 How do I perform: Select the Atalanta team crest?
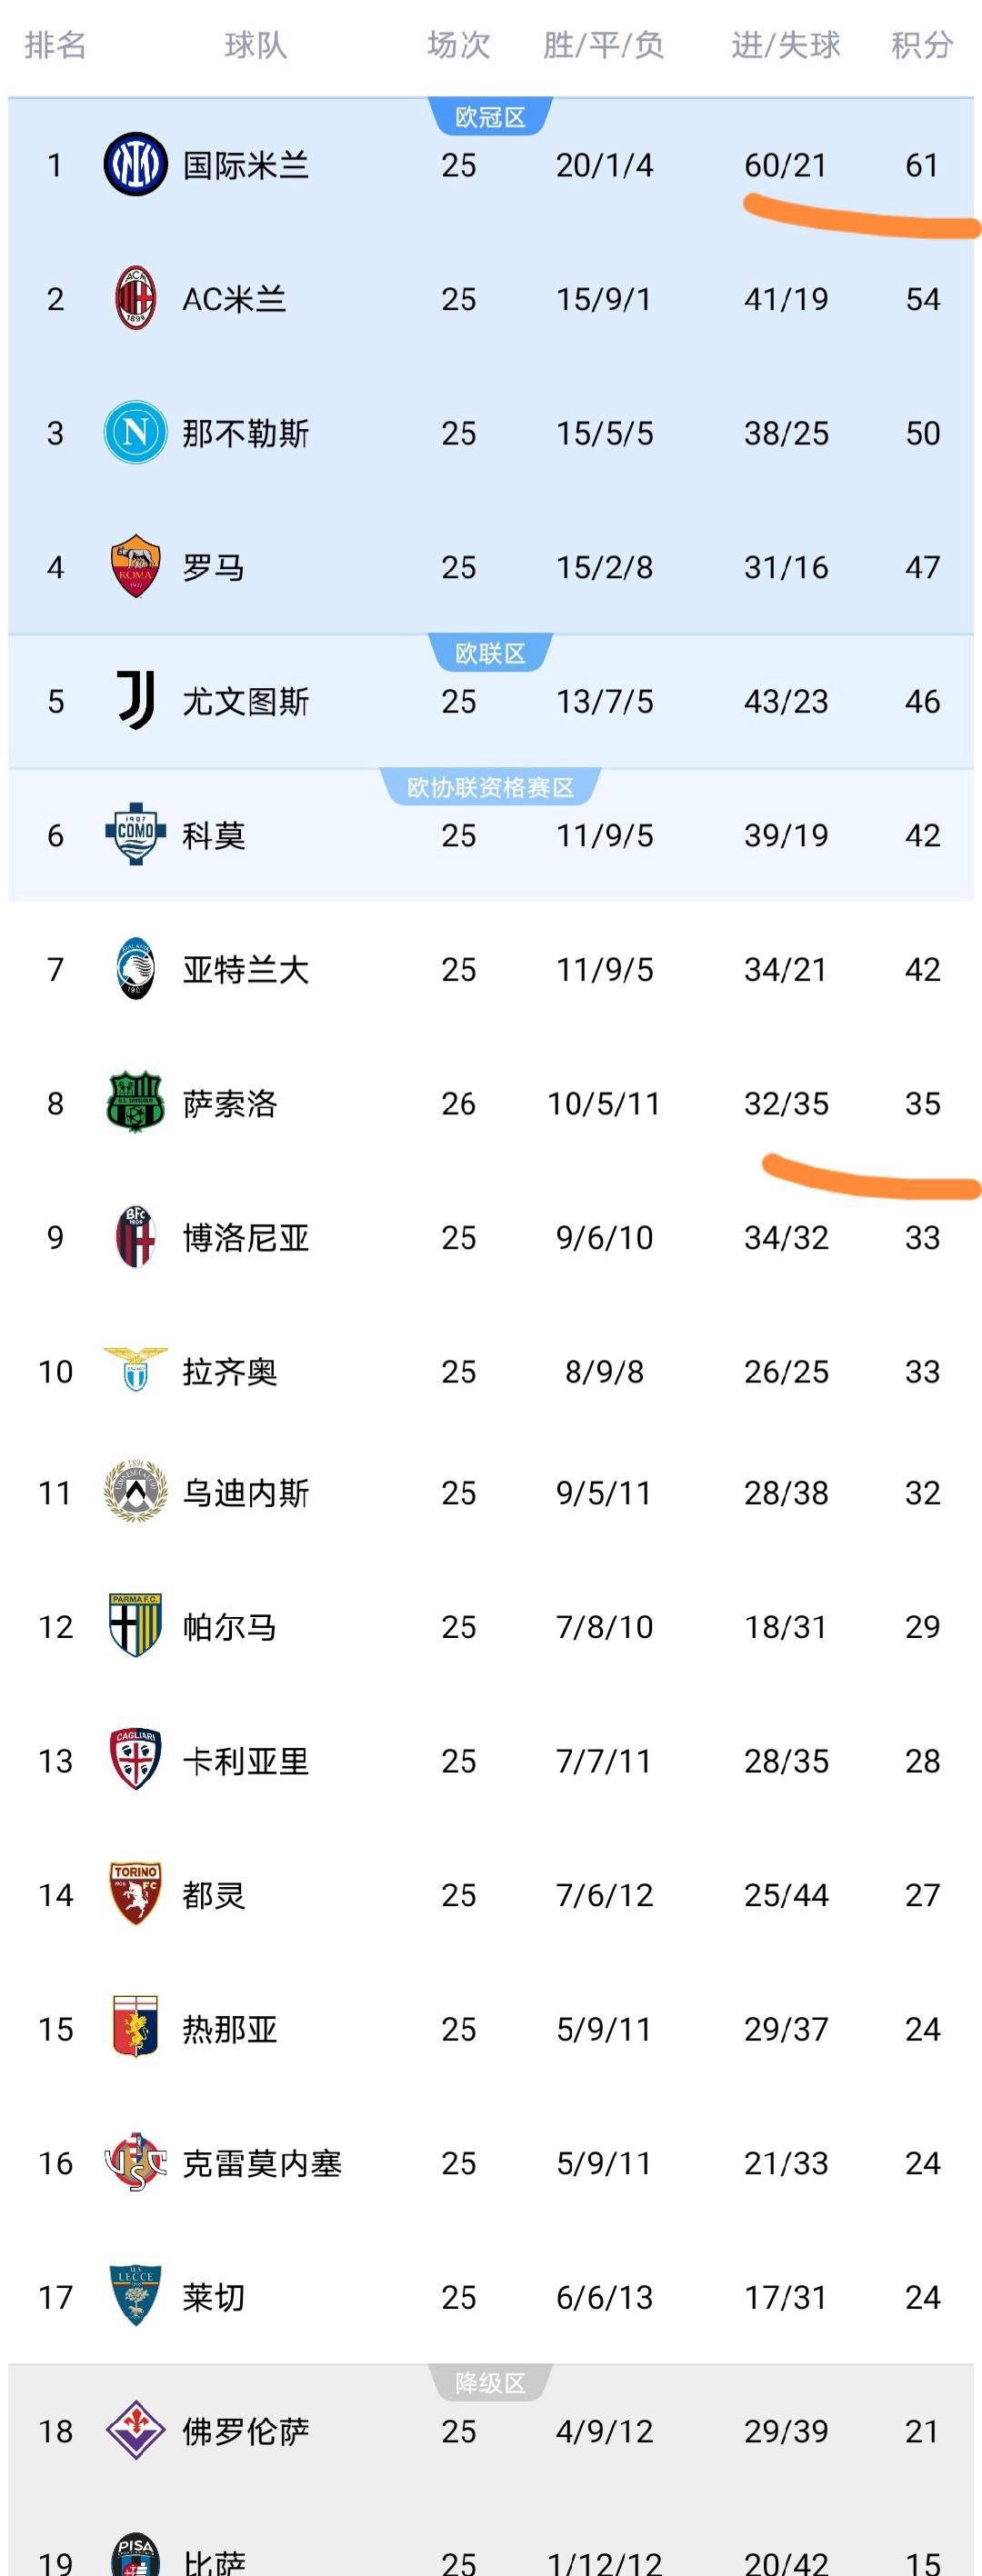tap(135, 969)
